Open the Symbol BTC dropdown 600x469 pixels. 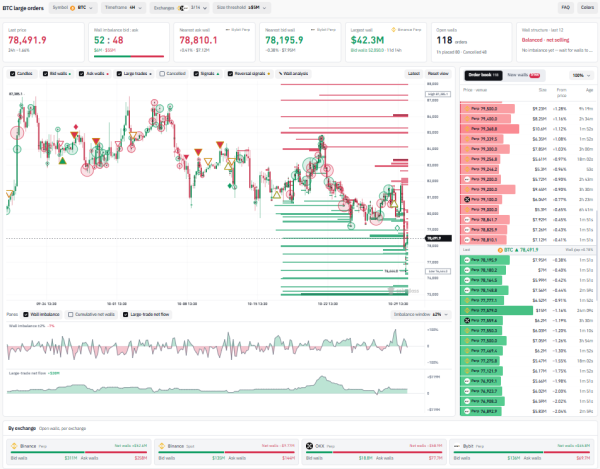[x=73, y=8]
